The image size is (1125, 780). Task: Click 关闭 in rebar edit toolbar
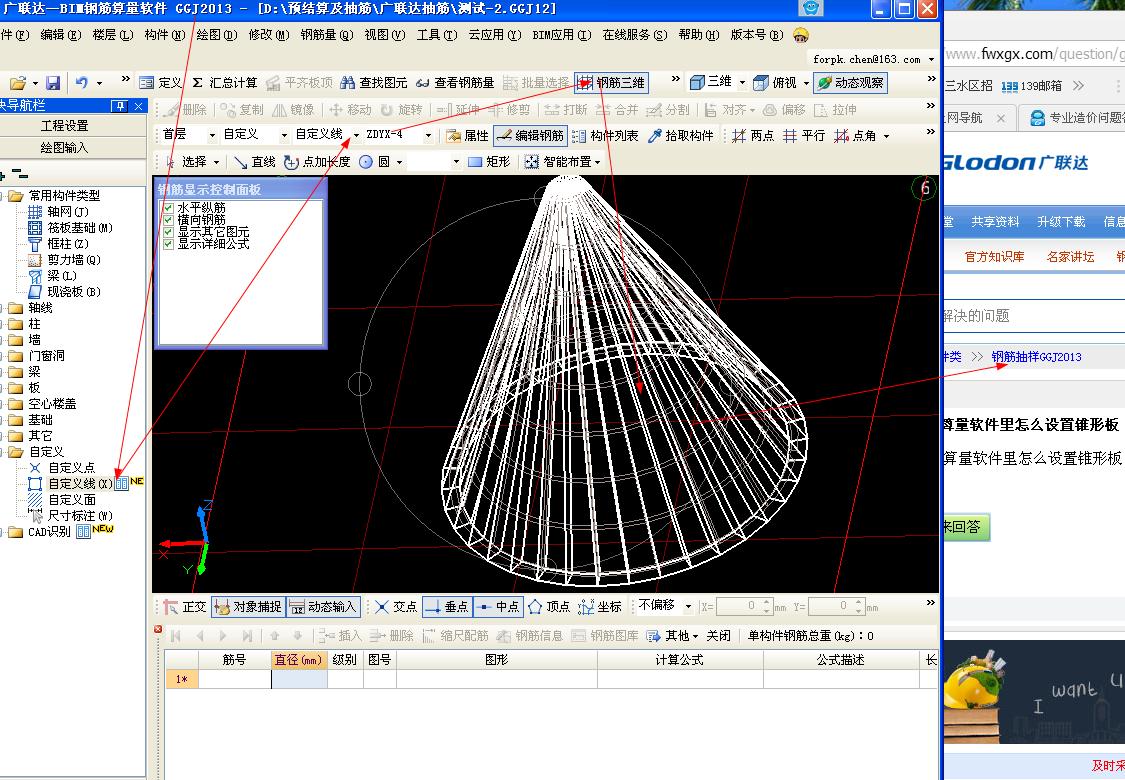click(x=718, y=636)
